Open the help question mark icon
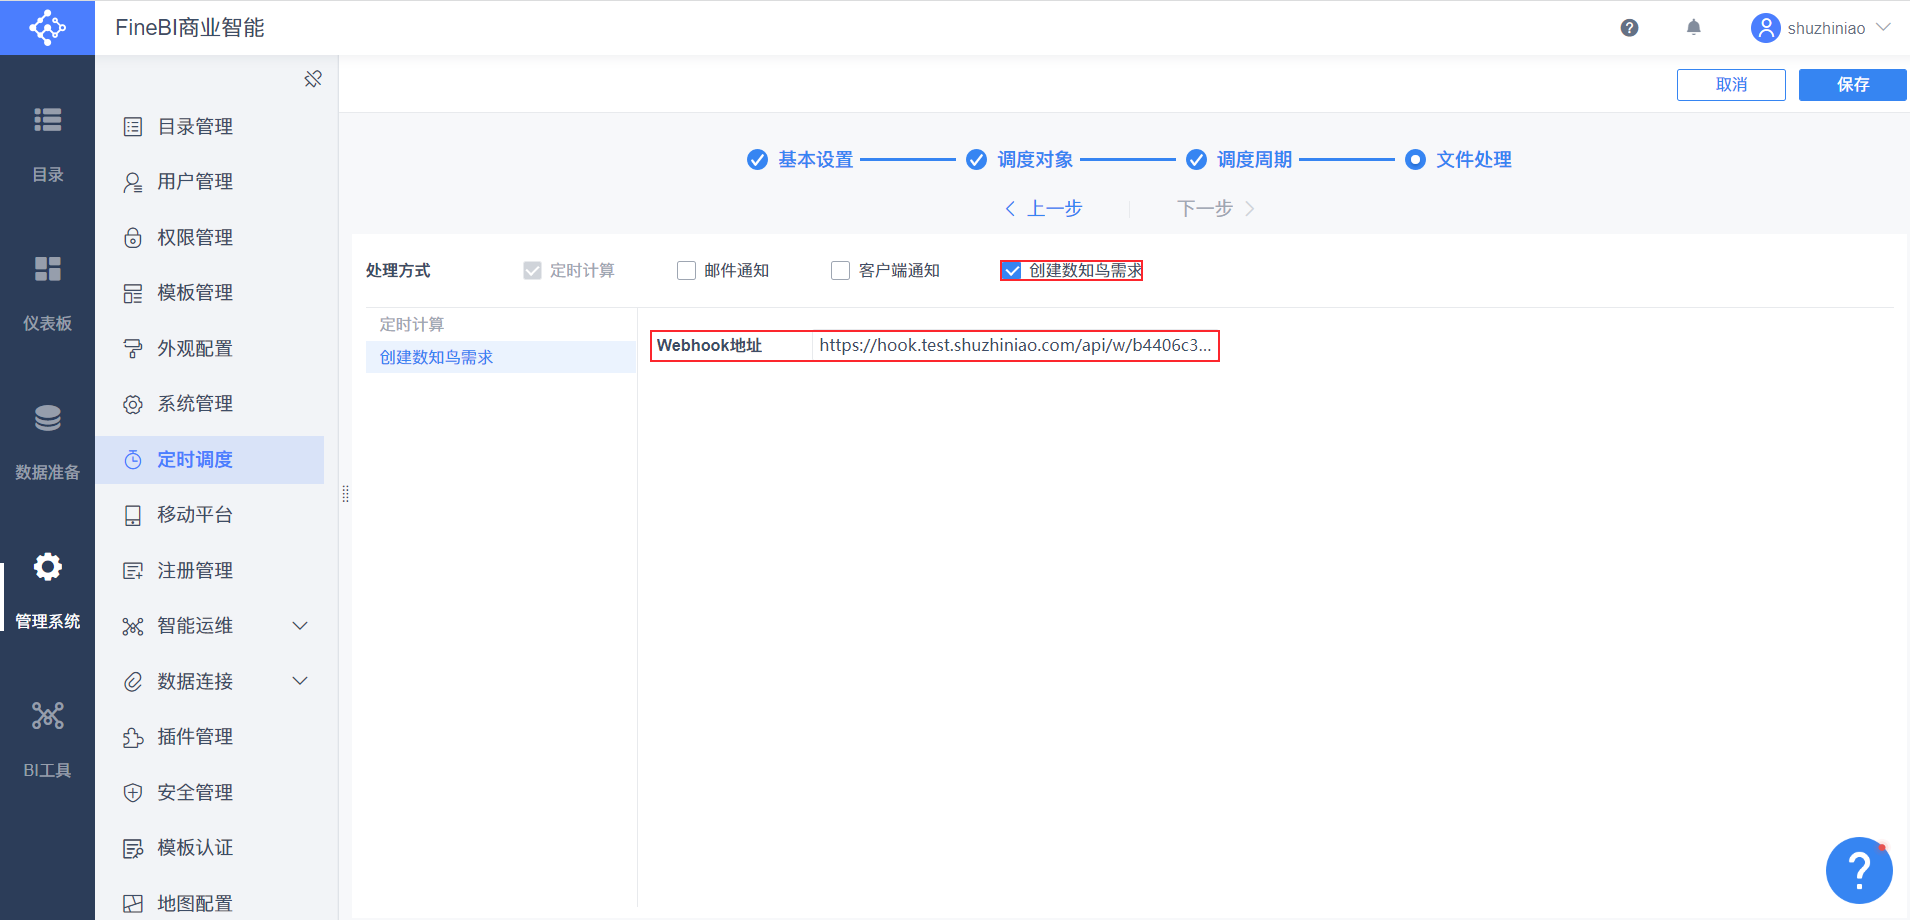 click(1629, 28)
